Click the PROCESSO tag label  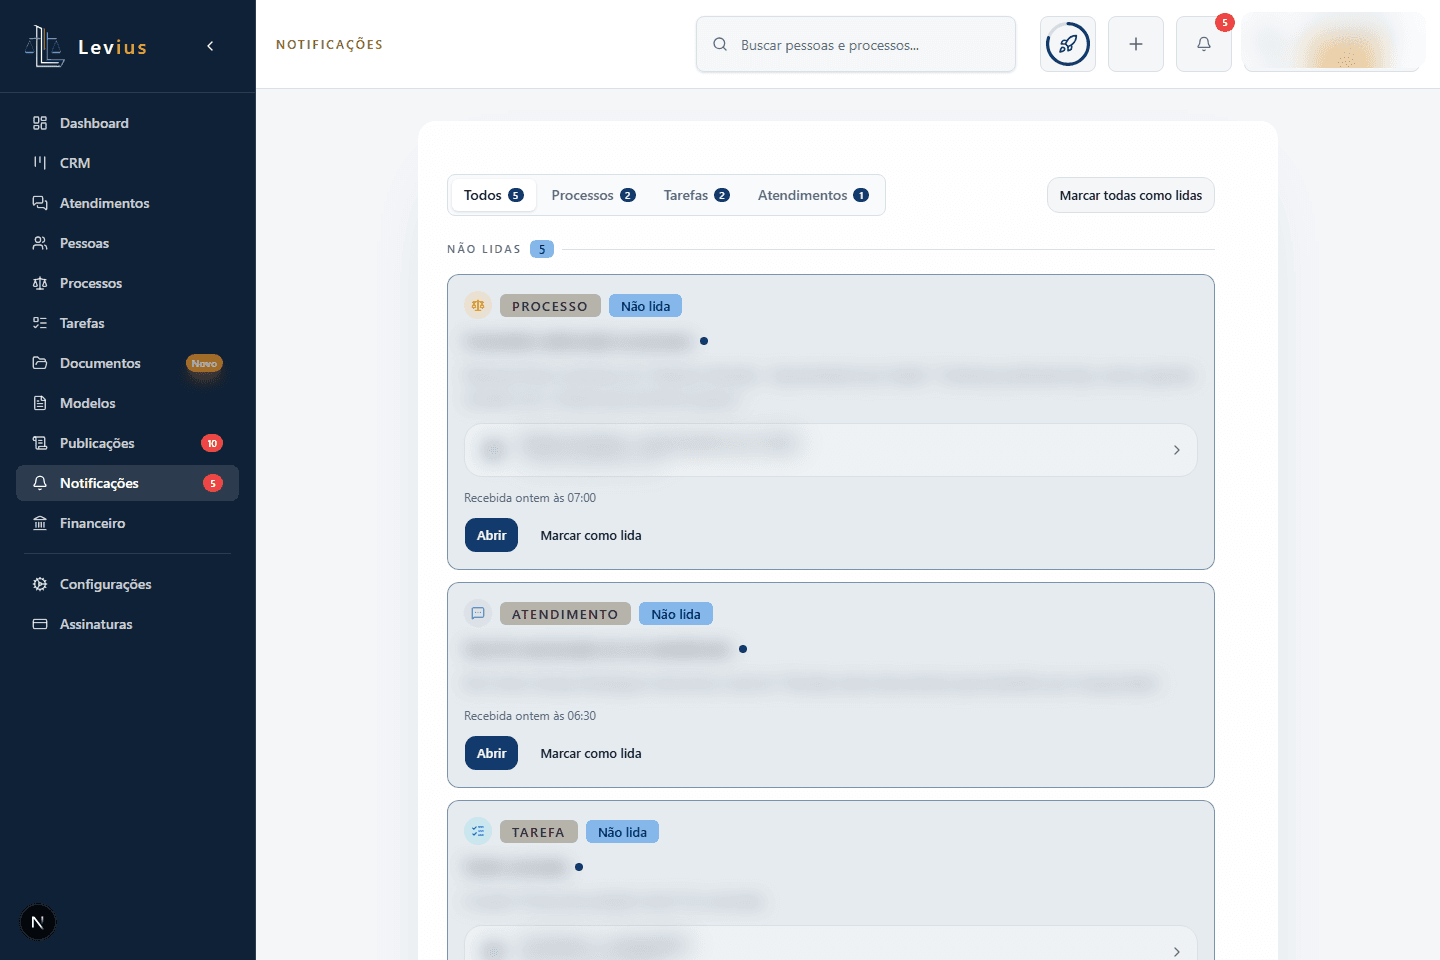tap(550, 306)
